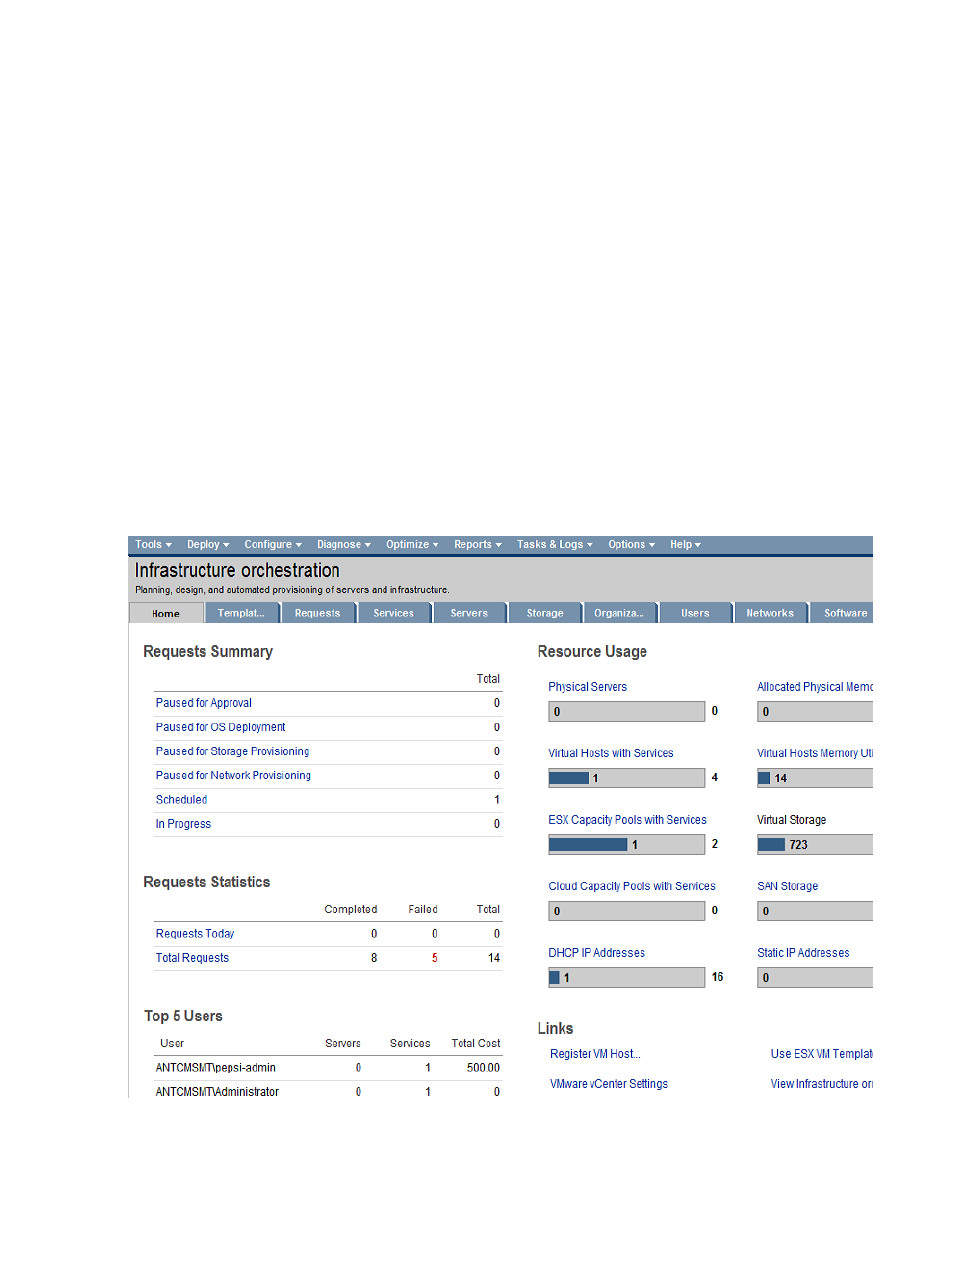Viewport: 954px width, 1270px height.
Task: Click the Total Requests total value 14
Action: pos(494,958)
